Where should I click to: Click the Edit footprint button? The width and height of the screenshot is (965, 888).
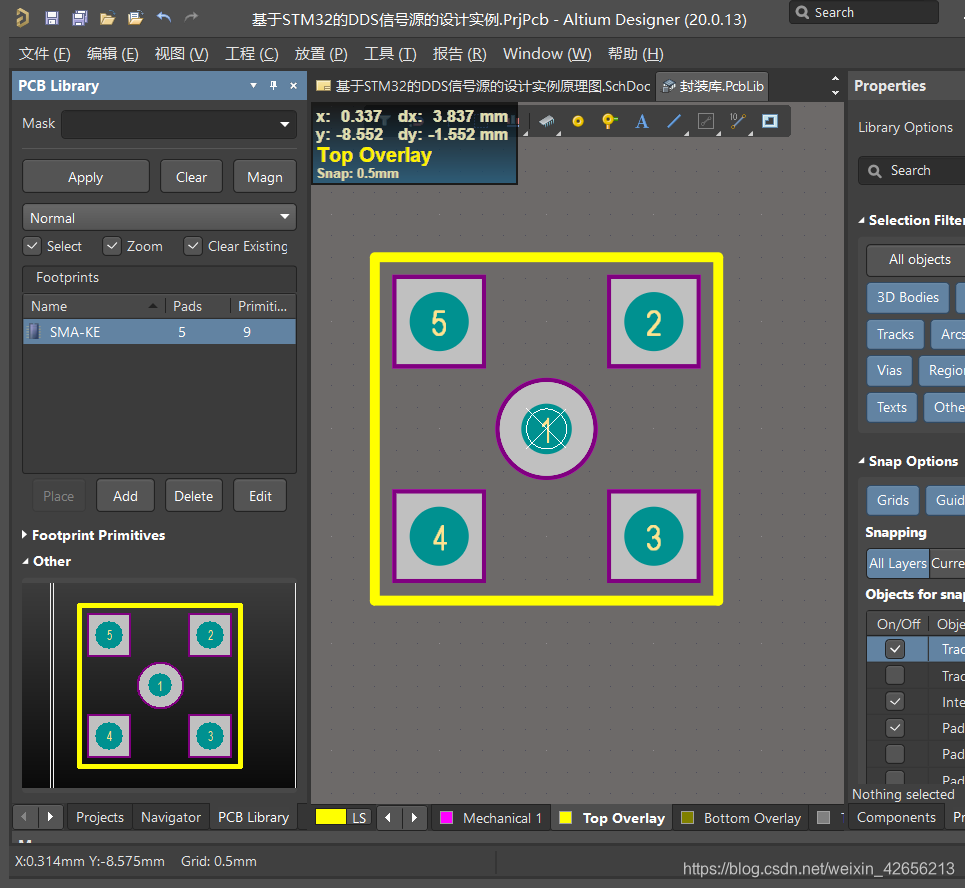pyautogui.click(x=260, y=496)
